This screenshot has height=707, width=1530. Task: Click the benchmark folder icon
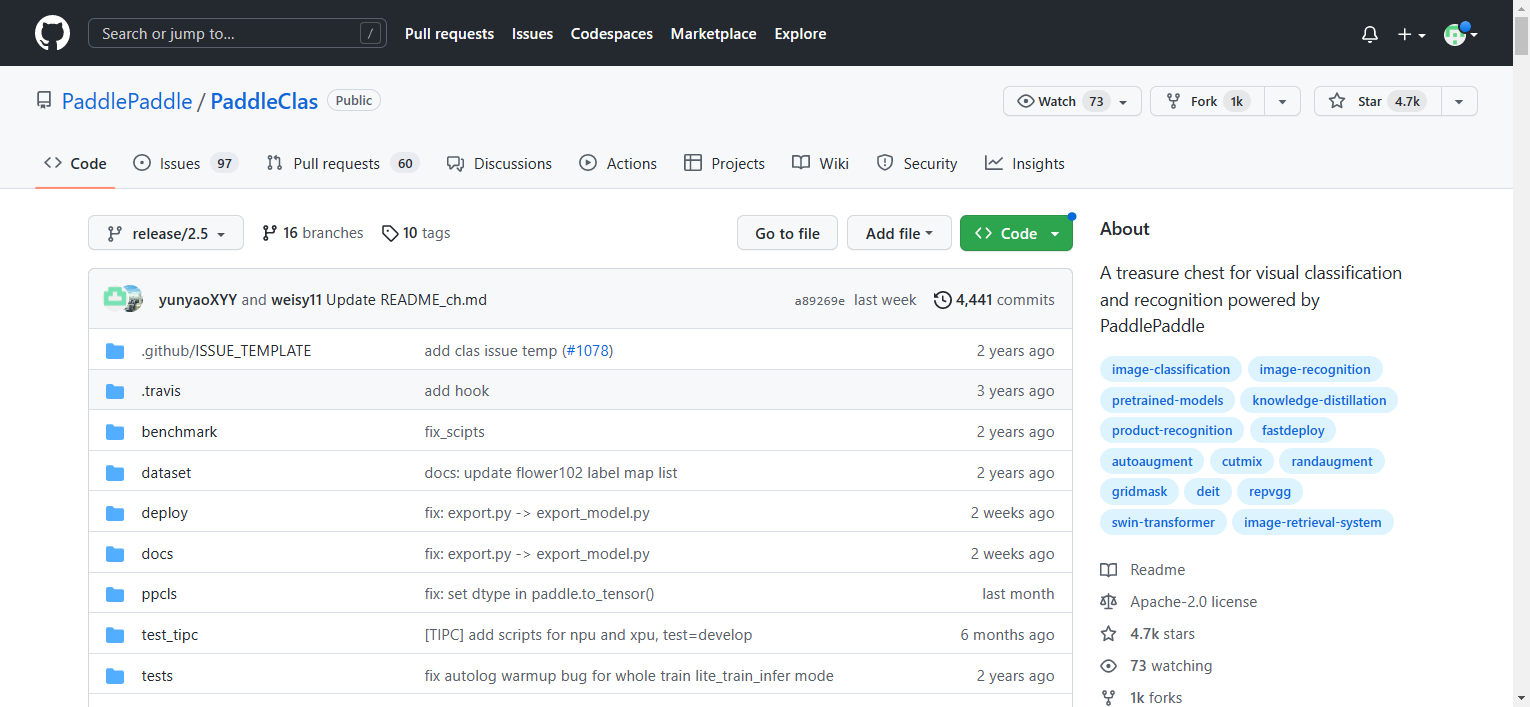(x=114, y=432)
